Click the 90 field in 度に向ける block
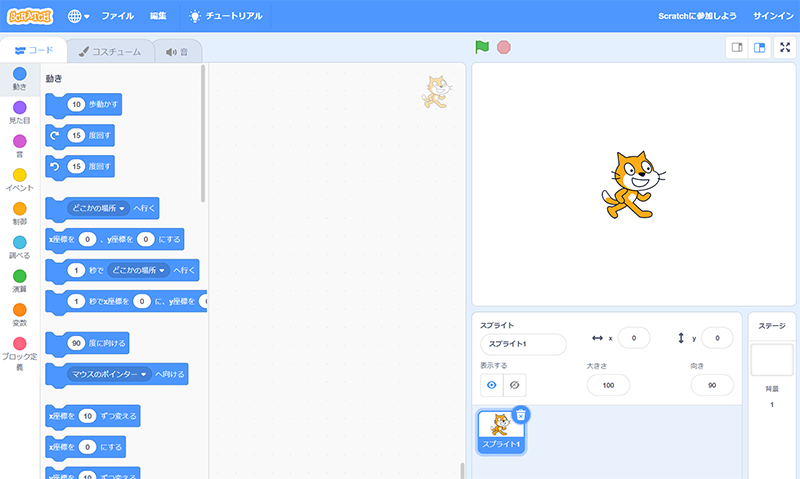 (x=76, y=343)
